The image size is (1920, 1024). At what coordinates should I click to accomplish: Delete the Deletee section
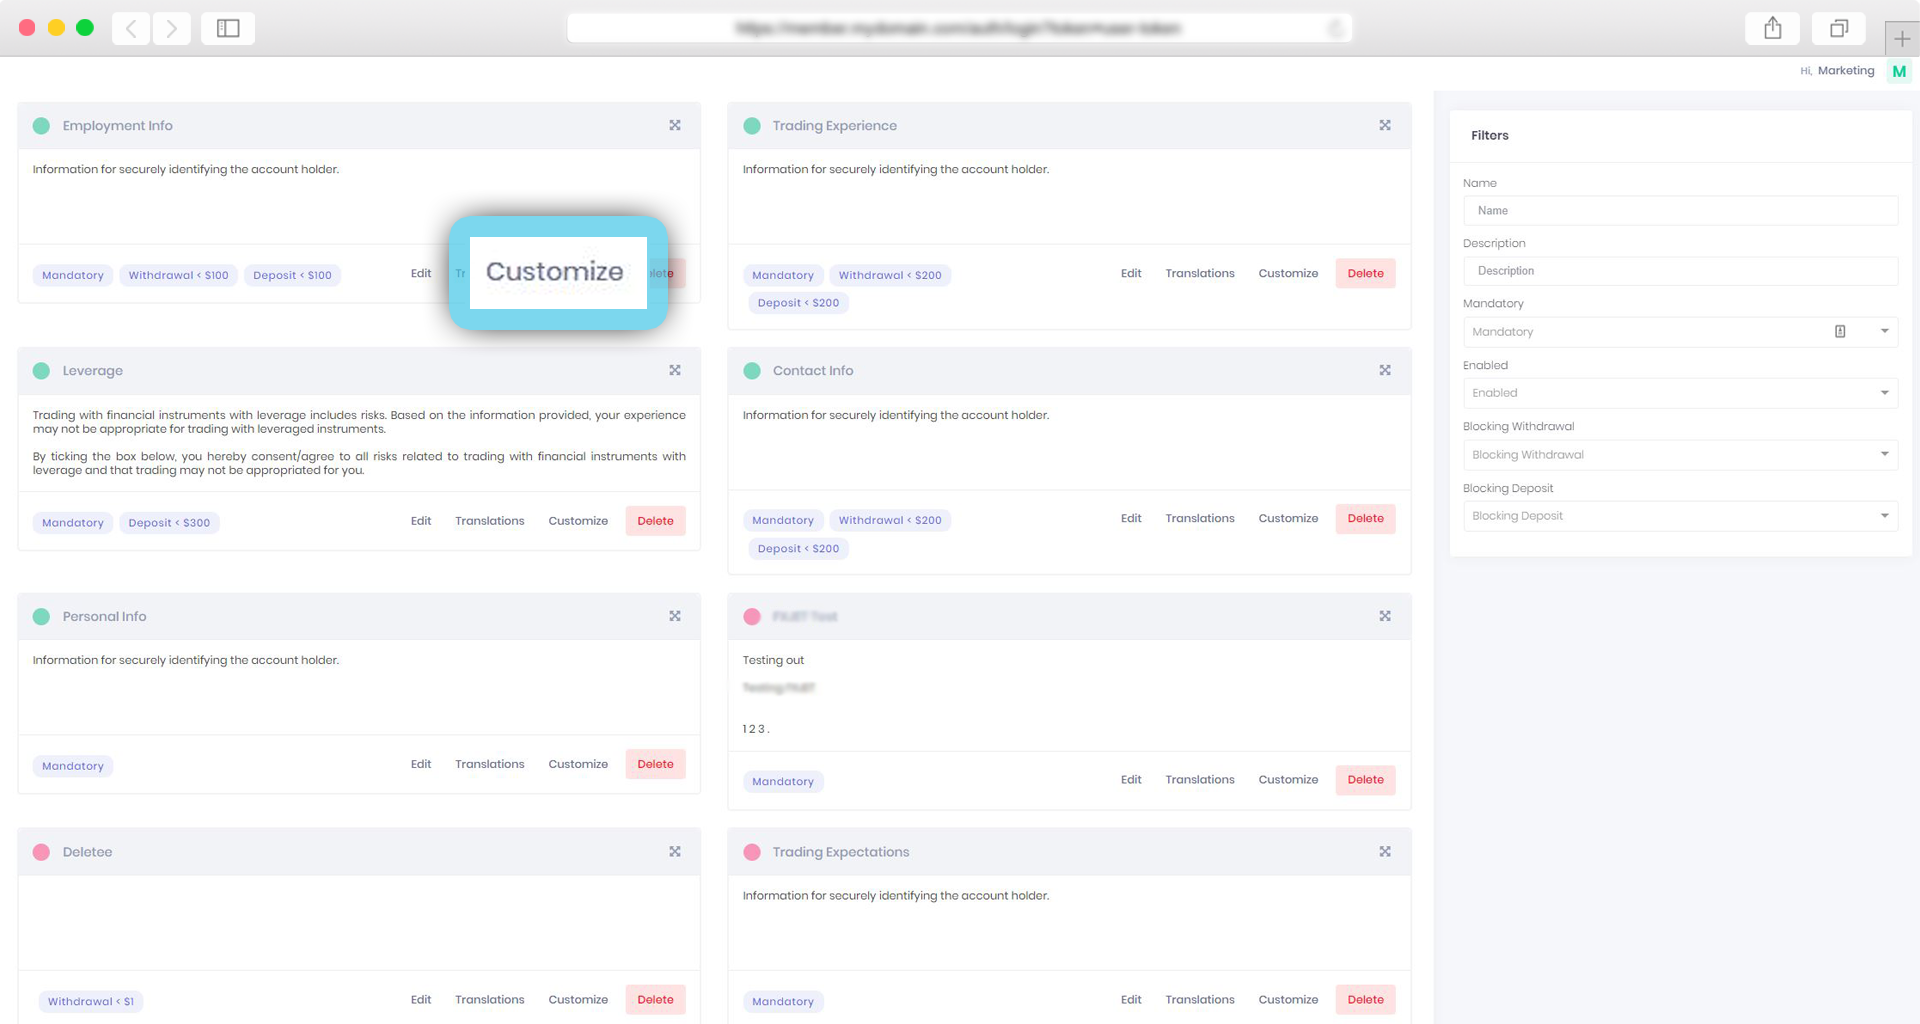click(x=655, y=1000)
